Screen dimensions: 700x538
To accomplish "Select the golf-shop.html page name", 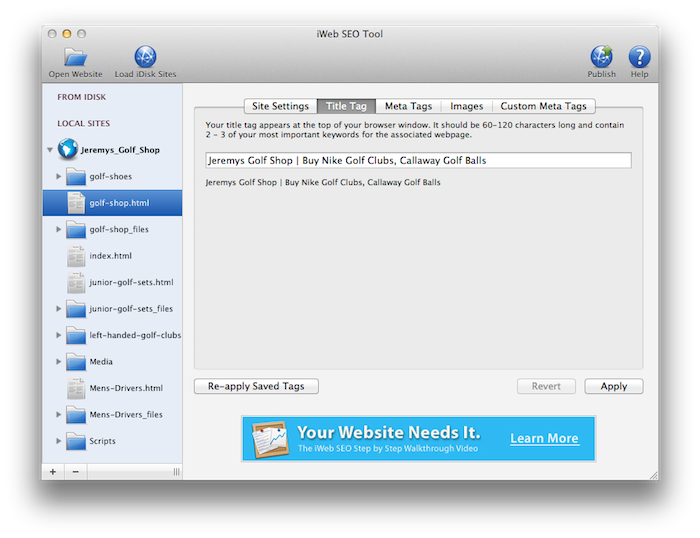I will click(119, 203).
